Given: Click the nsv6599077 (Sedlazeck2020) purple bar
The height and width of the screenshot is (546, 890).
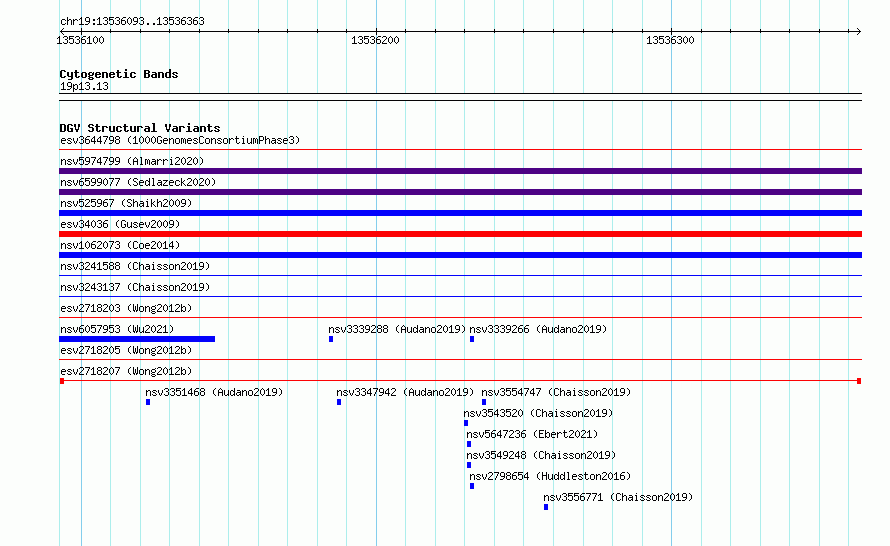Looking at the screenshot, I should pos(460,192).
